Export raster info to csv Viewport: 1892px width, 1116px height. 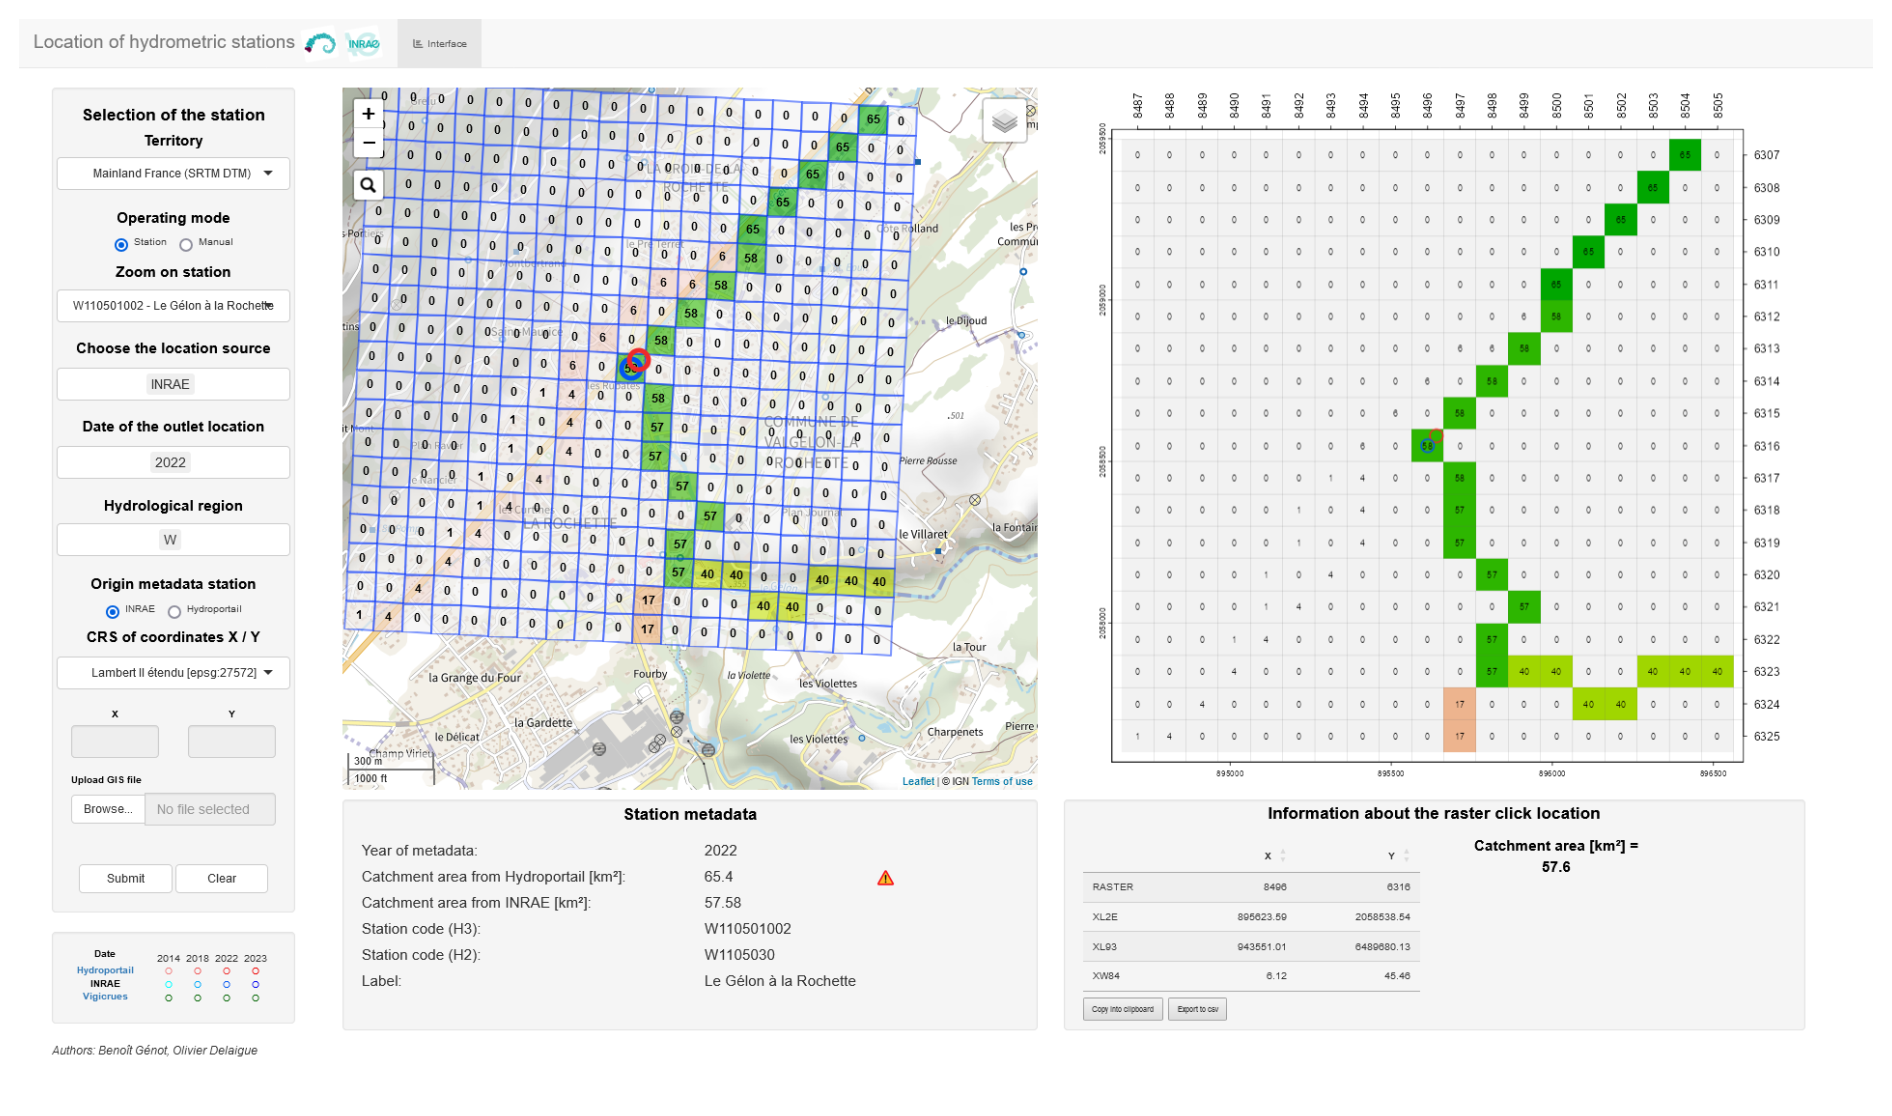pos(1197,1009)
